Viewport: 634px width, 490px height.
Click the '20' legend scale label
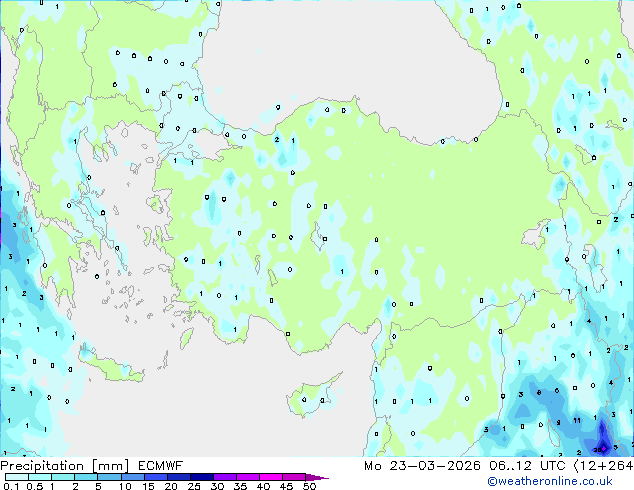pyautogui.click(x=171, y=486)
